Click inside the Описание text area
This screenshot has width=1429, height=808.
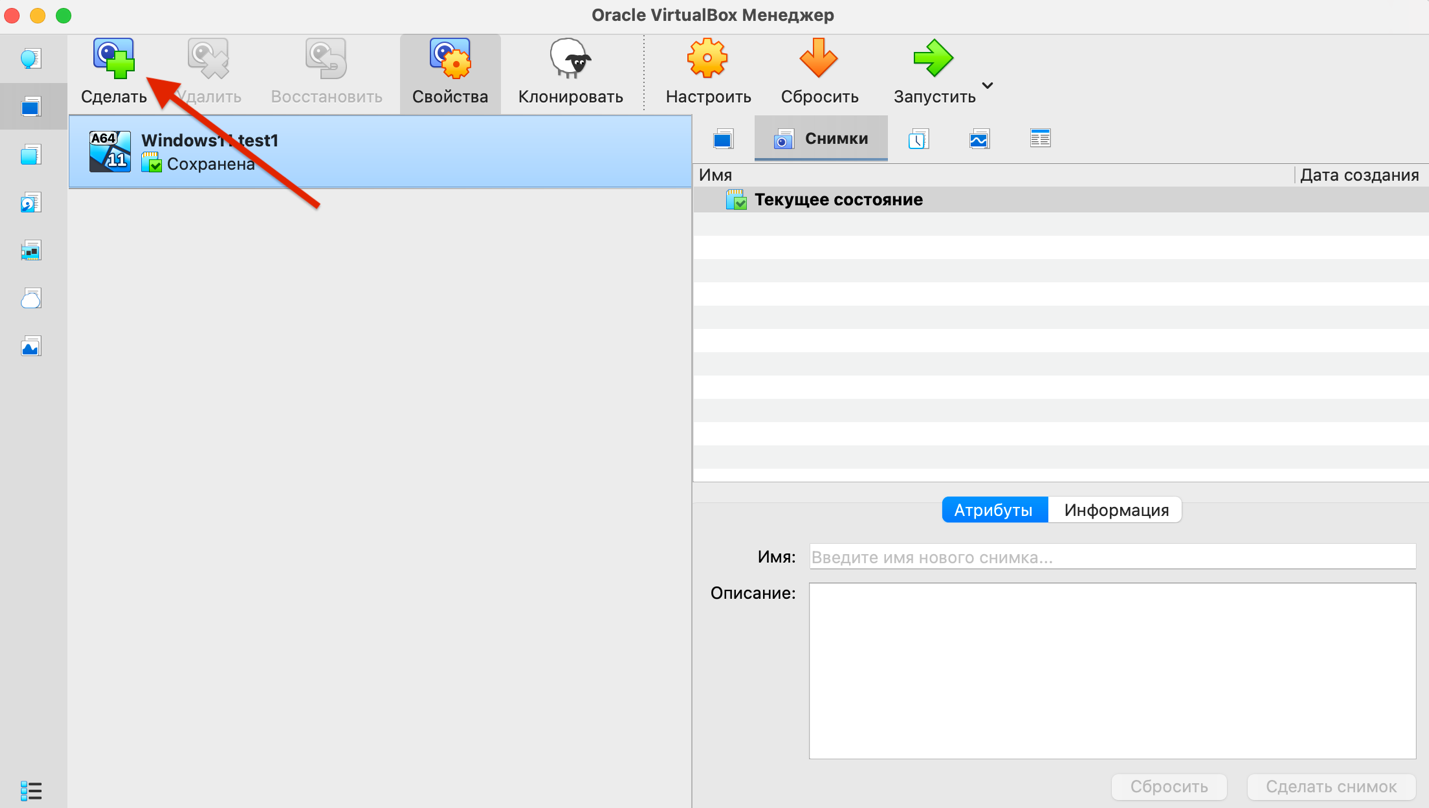[x=1112, y=670]
